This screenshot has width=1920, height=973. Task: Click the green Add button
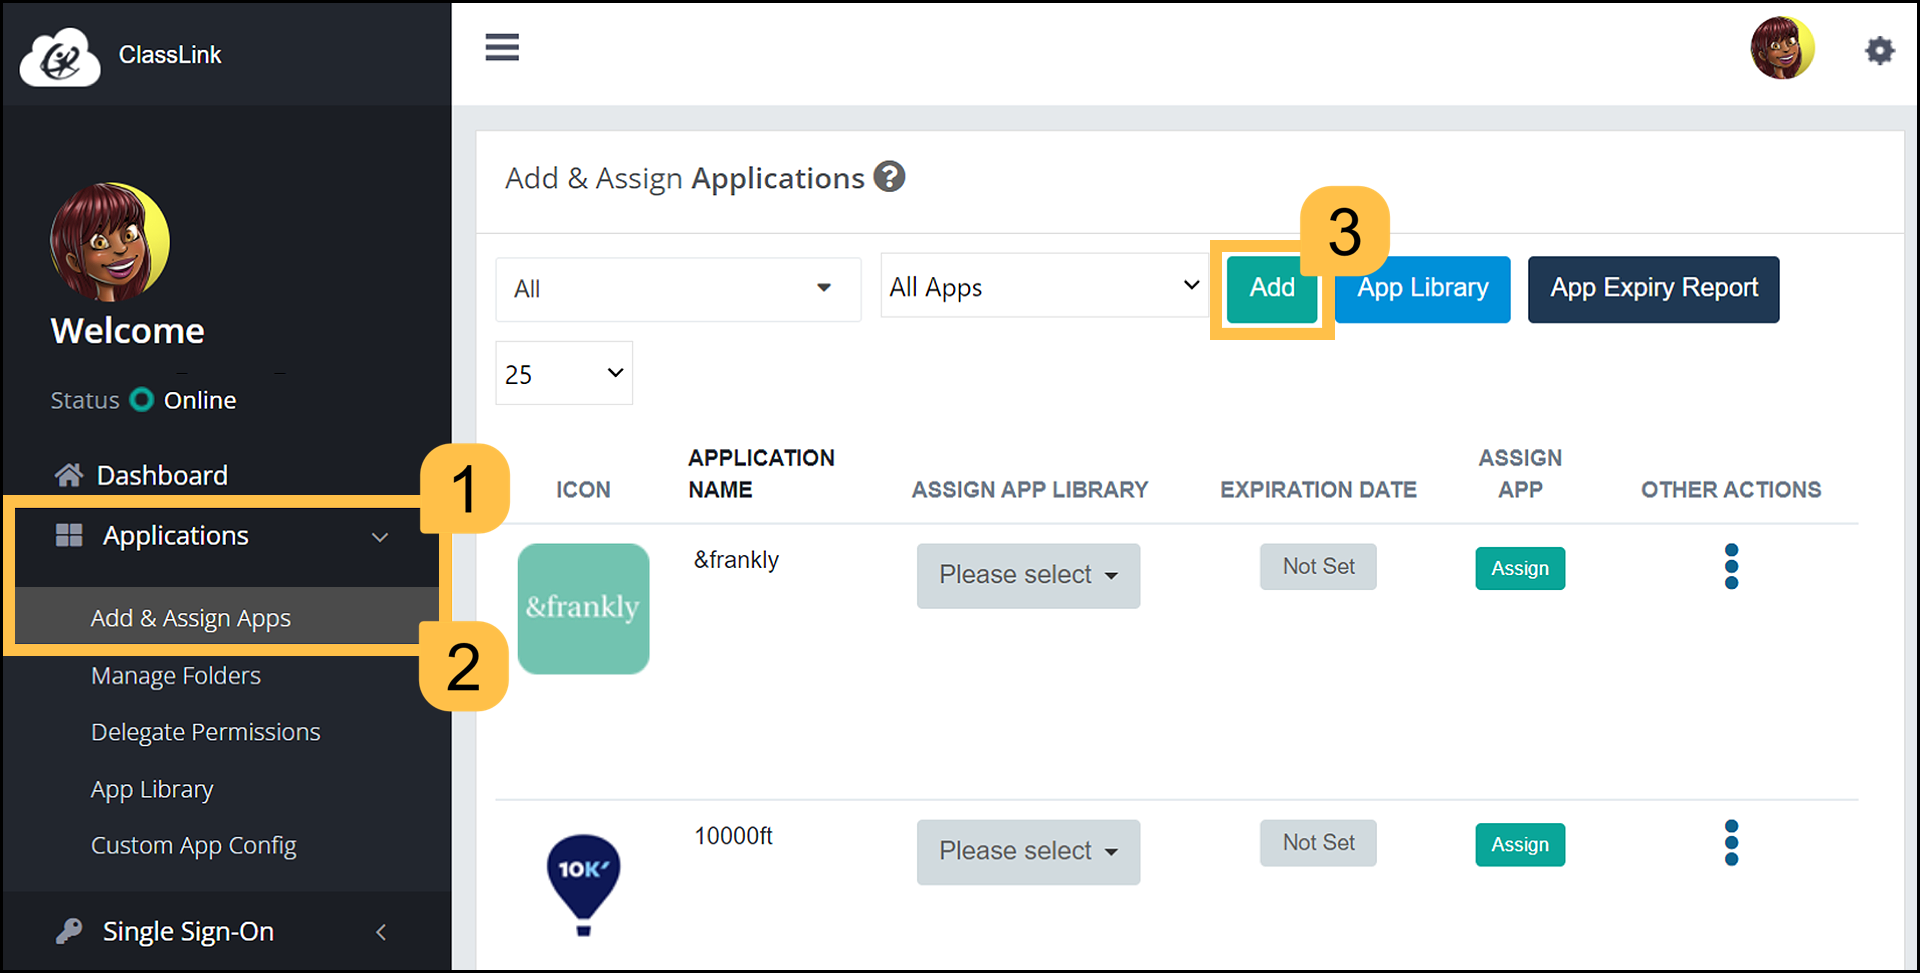[1271, 288]
